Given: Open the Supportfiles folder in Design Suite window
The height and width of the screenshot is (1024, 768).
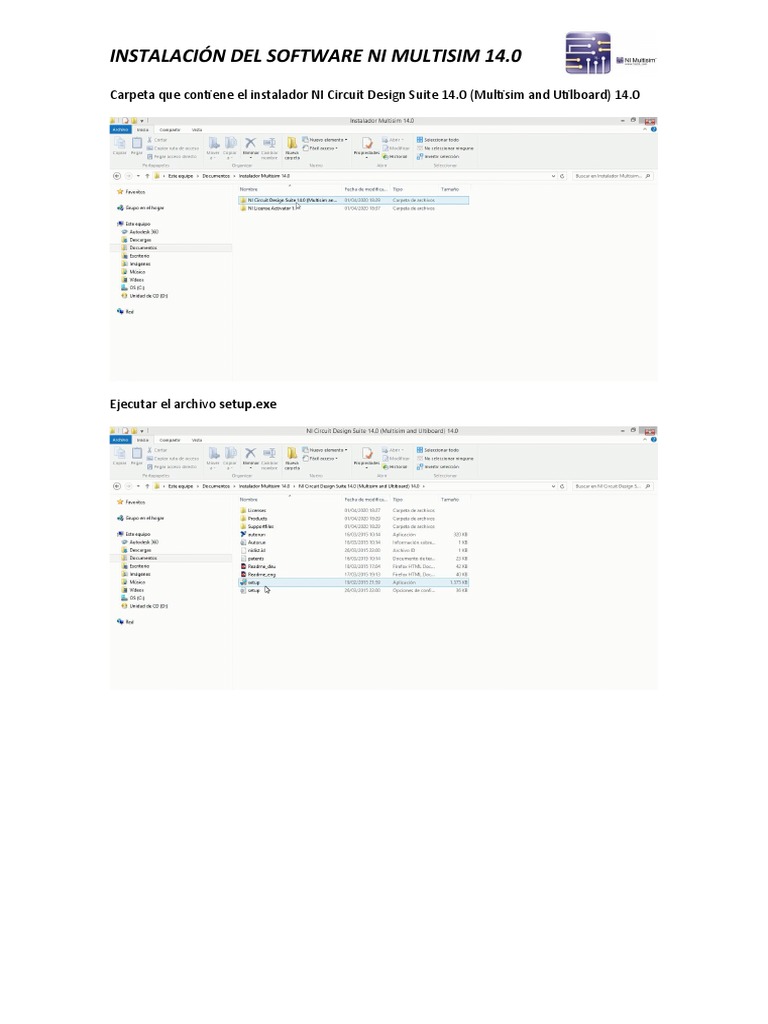Looking at the screenshot, I should [x=353, y=526].
